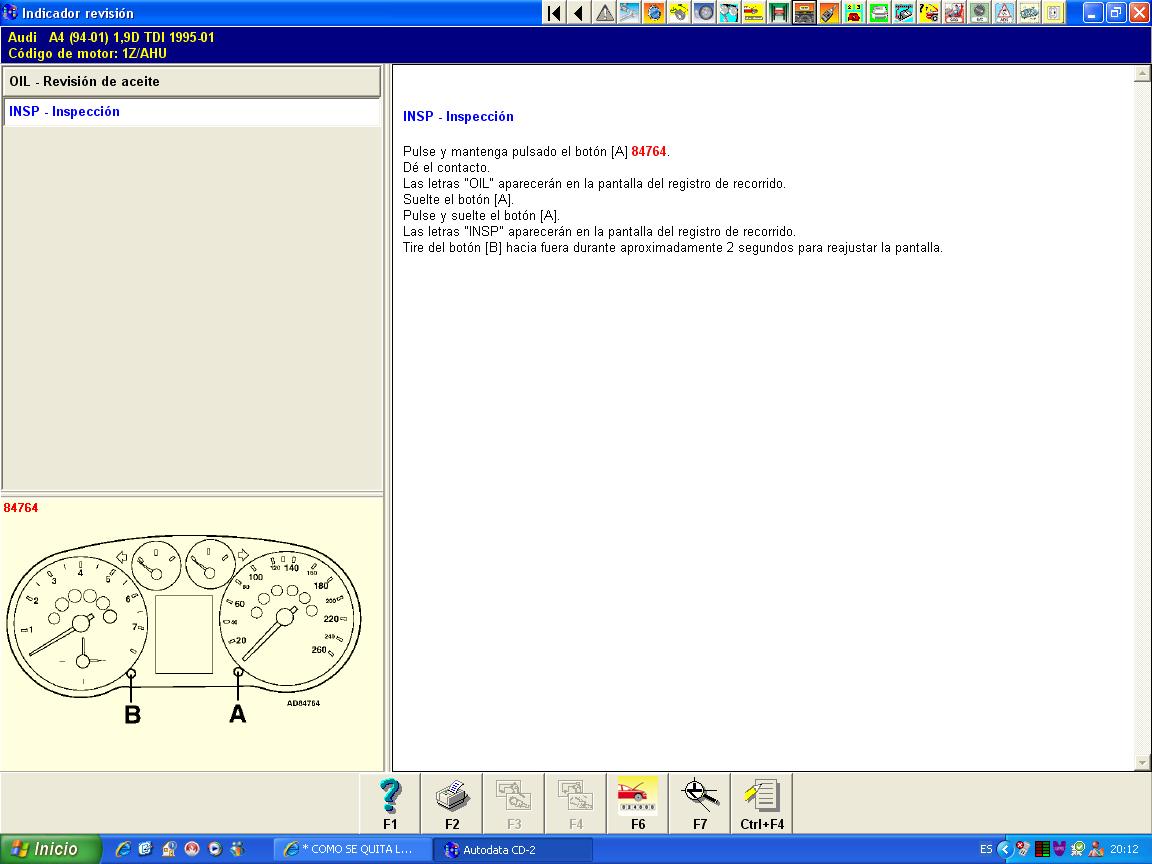Open the blue gear on orange icon
1152x864 pixels.
[x=654, y=12]
